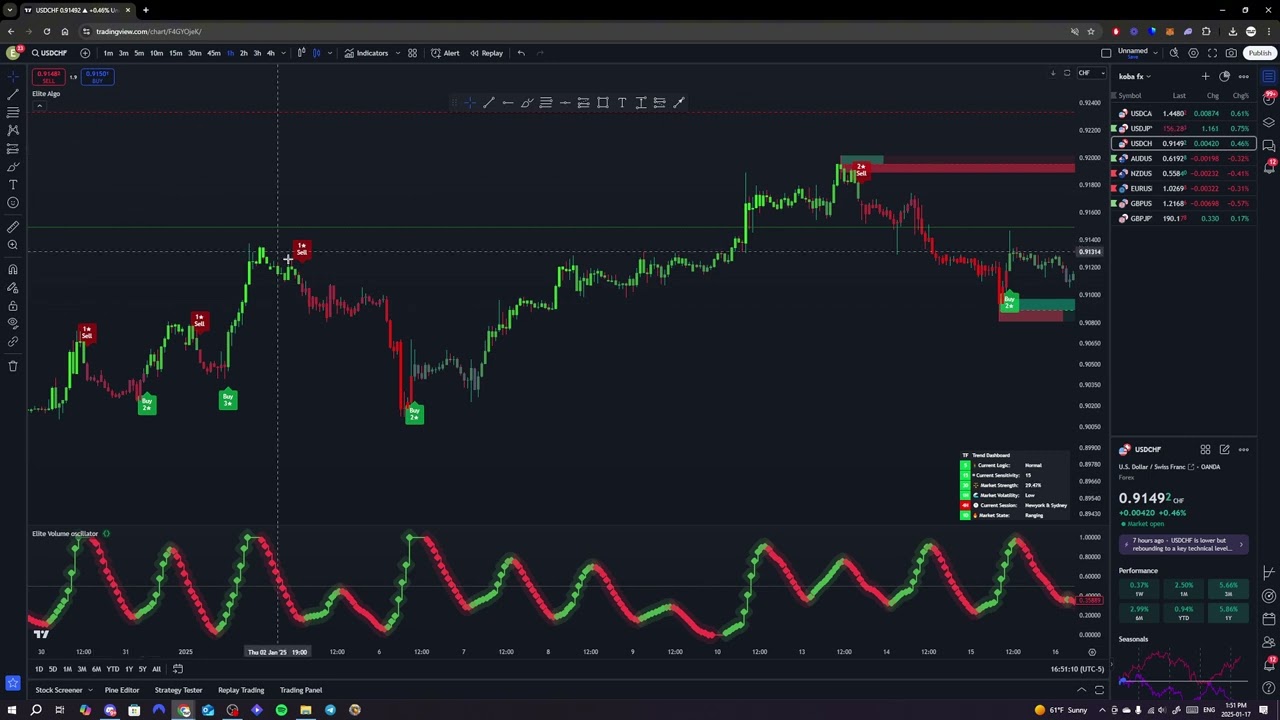Select the ruler measure tool
This screenshot has height=720, width=1280.
click(13, 227)
